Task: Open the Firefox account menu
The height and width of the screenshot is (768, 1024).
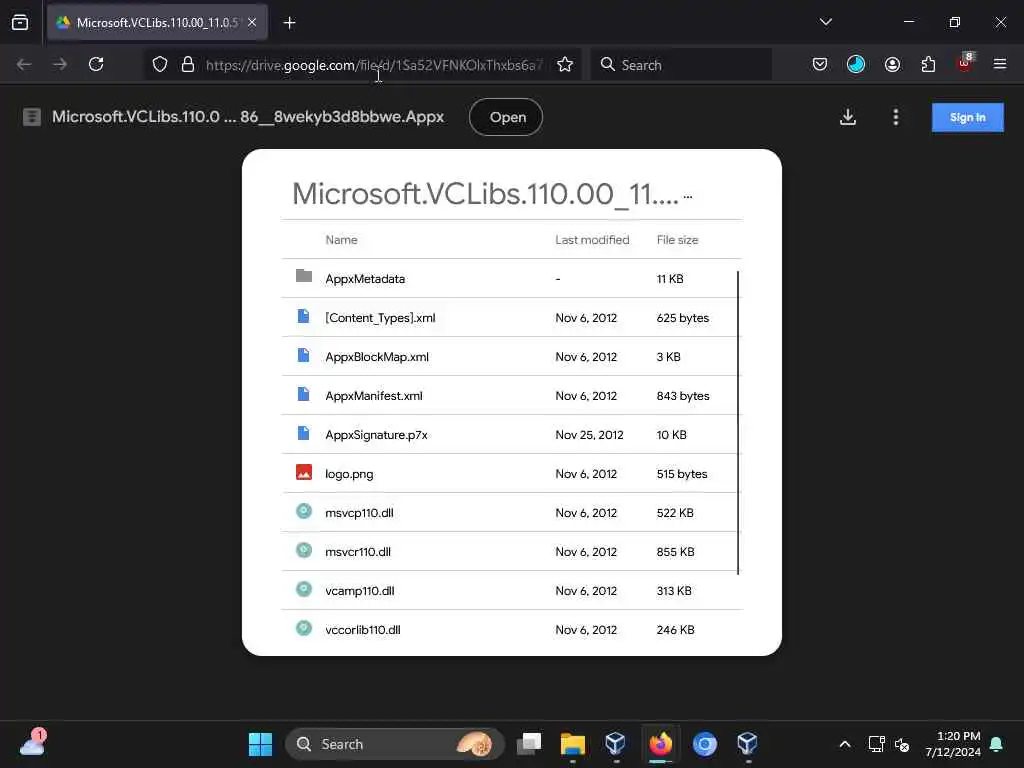Action: click(x=892, y=64)
